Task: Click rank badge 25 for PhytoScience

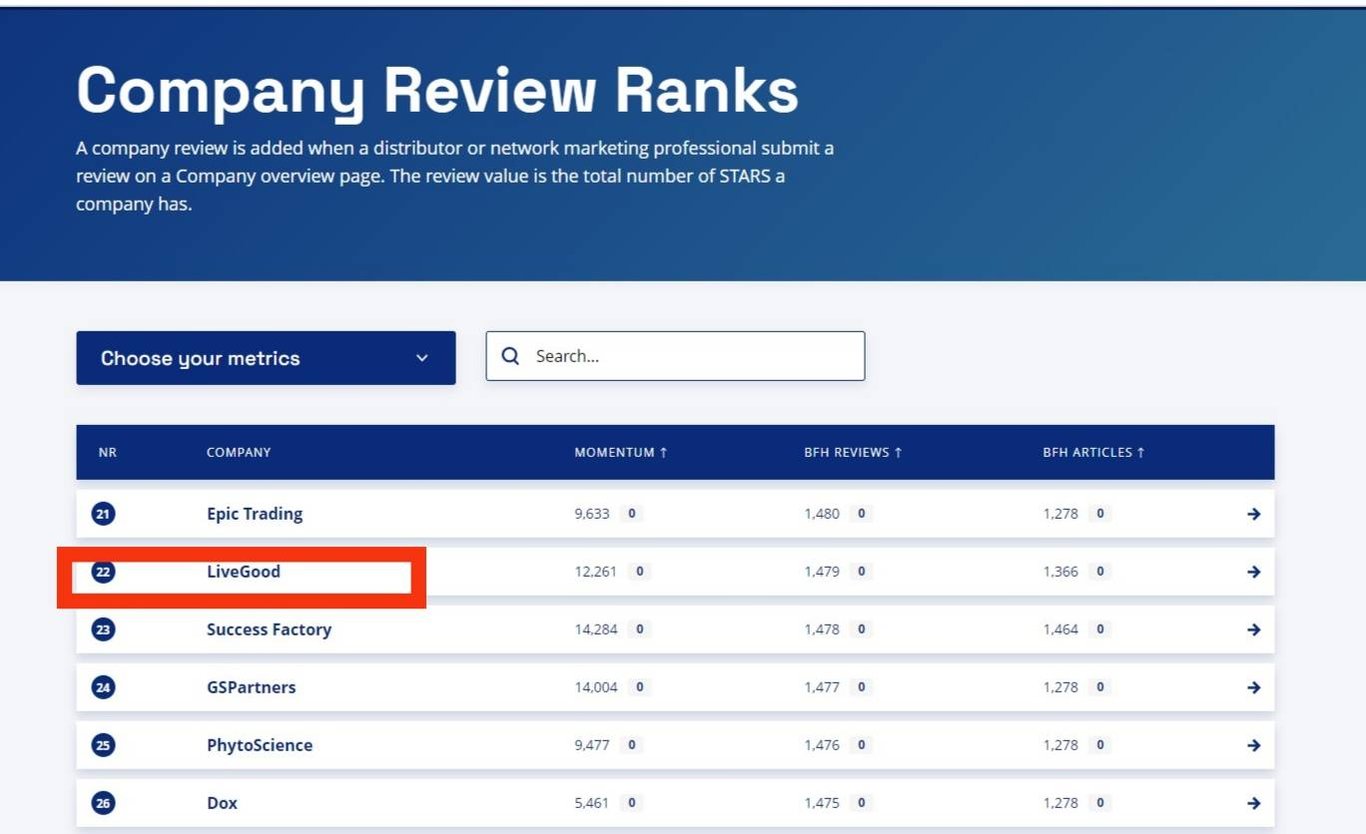Action: pos(104,746)
